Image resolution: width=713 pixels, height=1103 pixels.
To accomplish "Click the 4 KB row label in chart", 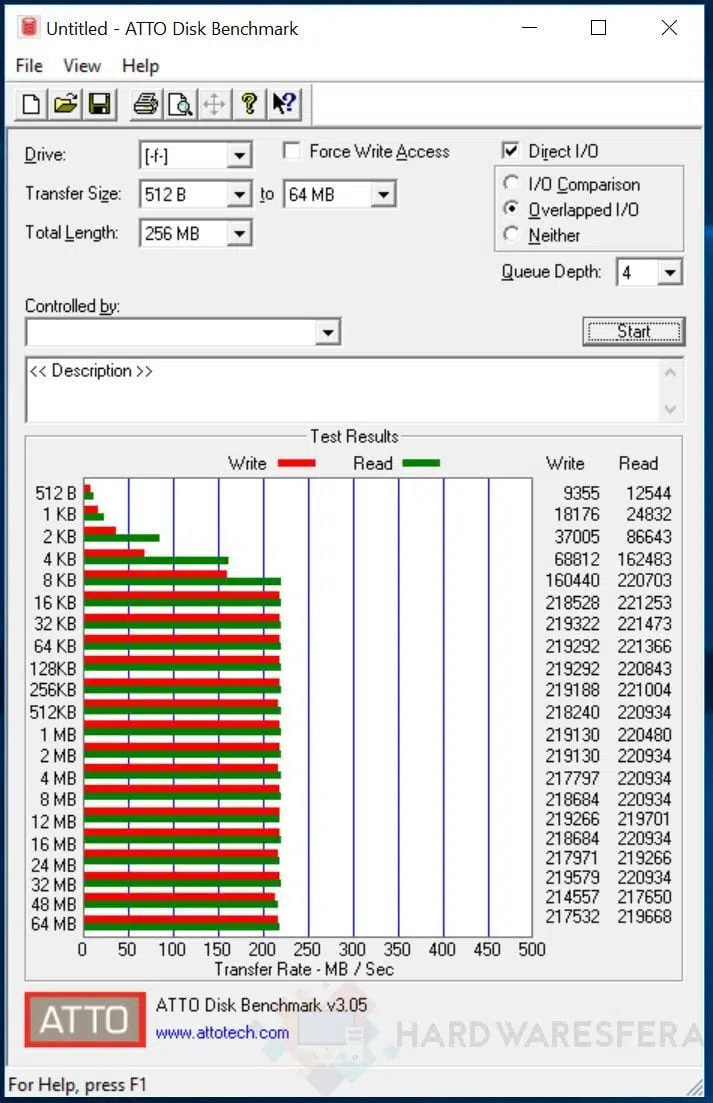I will pyautogui.click(x=59, y=559).
